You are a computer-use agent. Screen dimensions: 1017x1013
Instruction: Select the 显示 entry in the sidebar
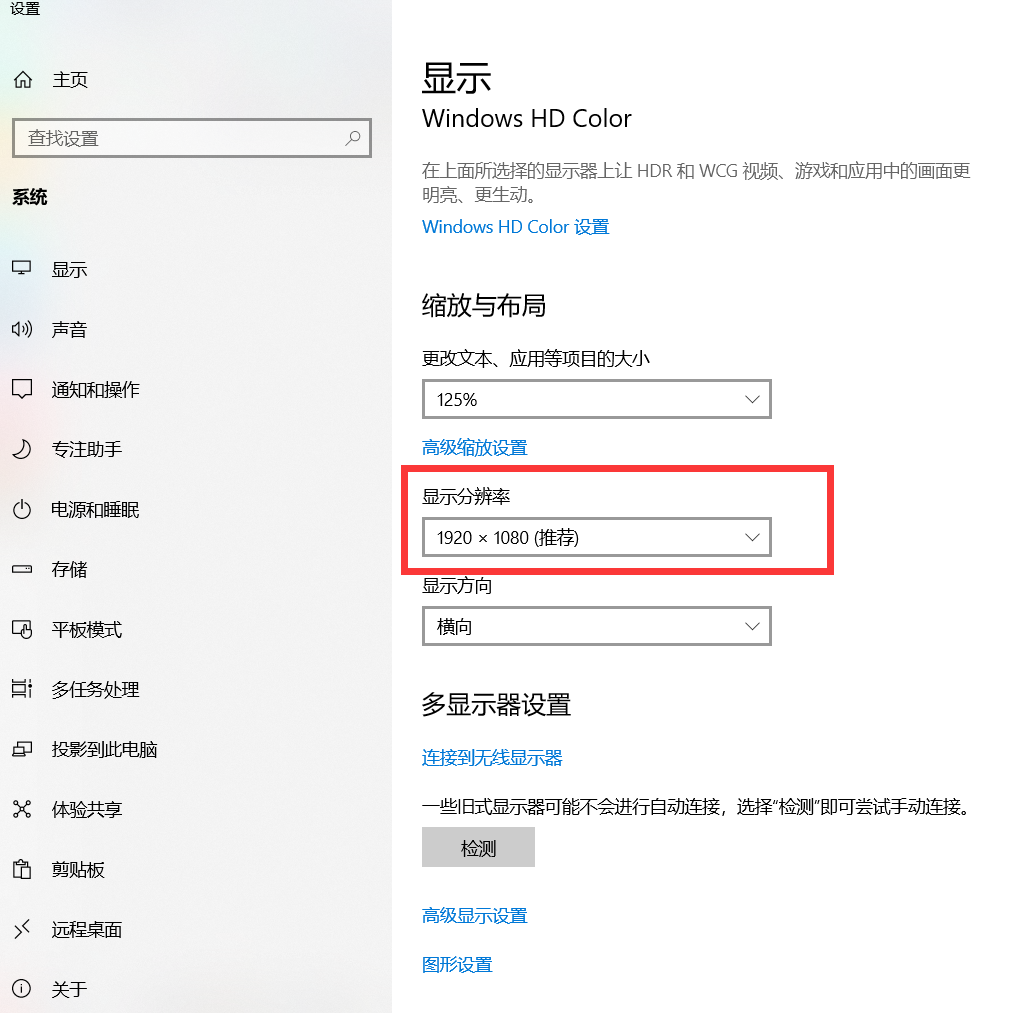tap(69, 268)
